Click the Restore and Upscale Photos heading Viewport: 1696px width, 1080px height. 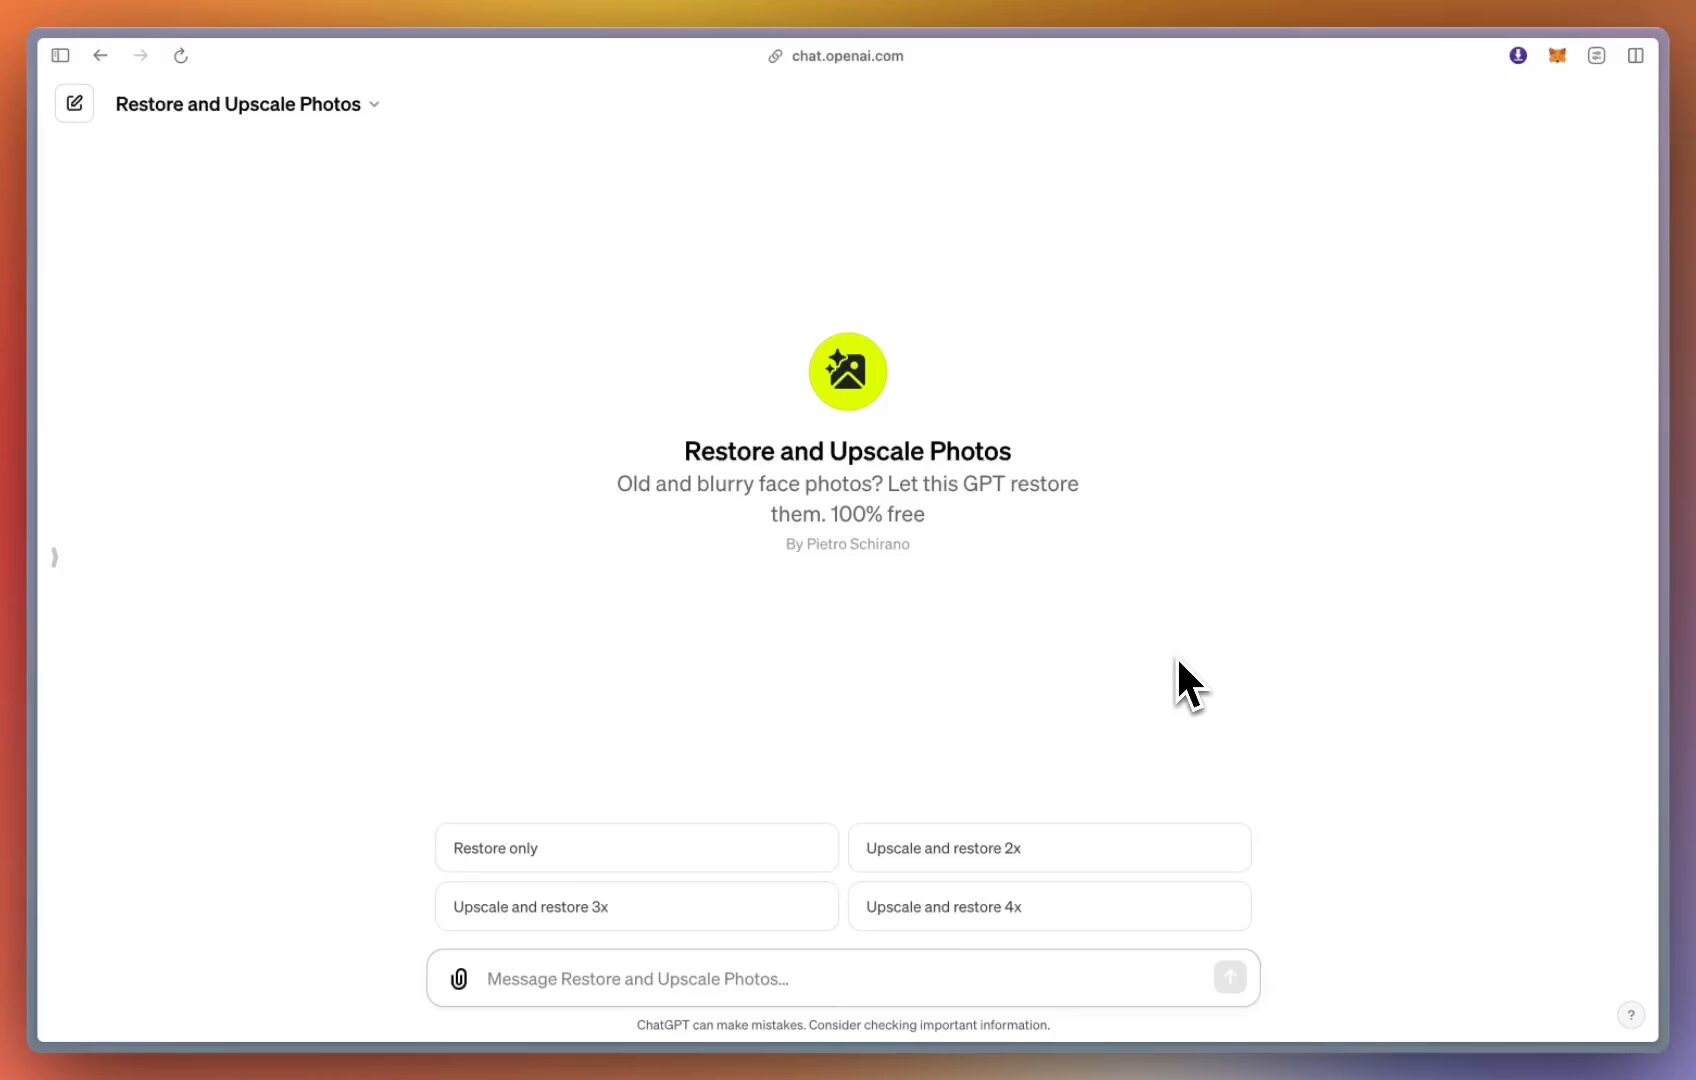(848, 451)
